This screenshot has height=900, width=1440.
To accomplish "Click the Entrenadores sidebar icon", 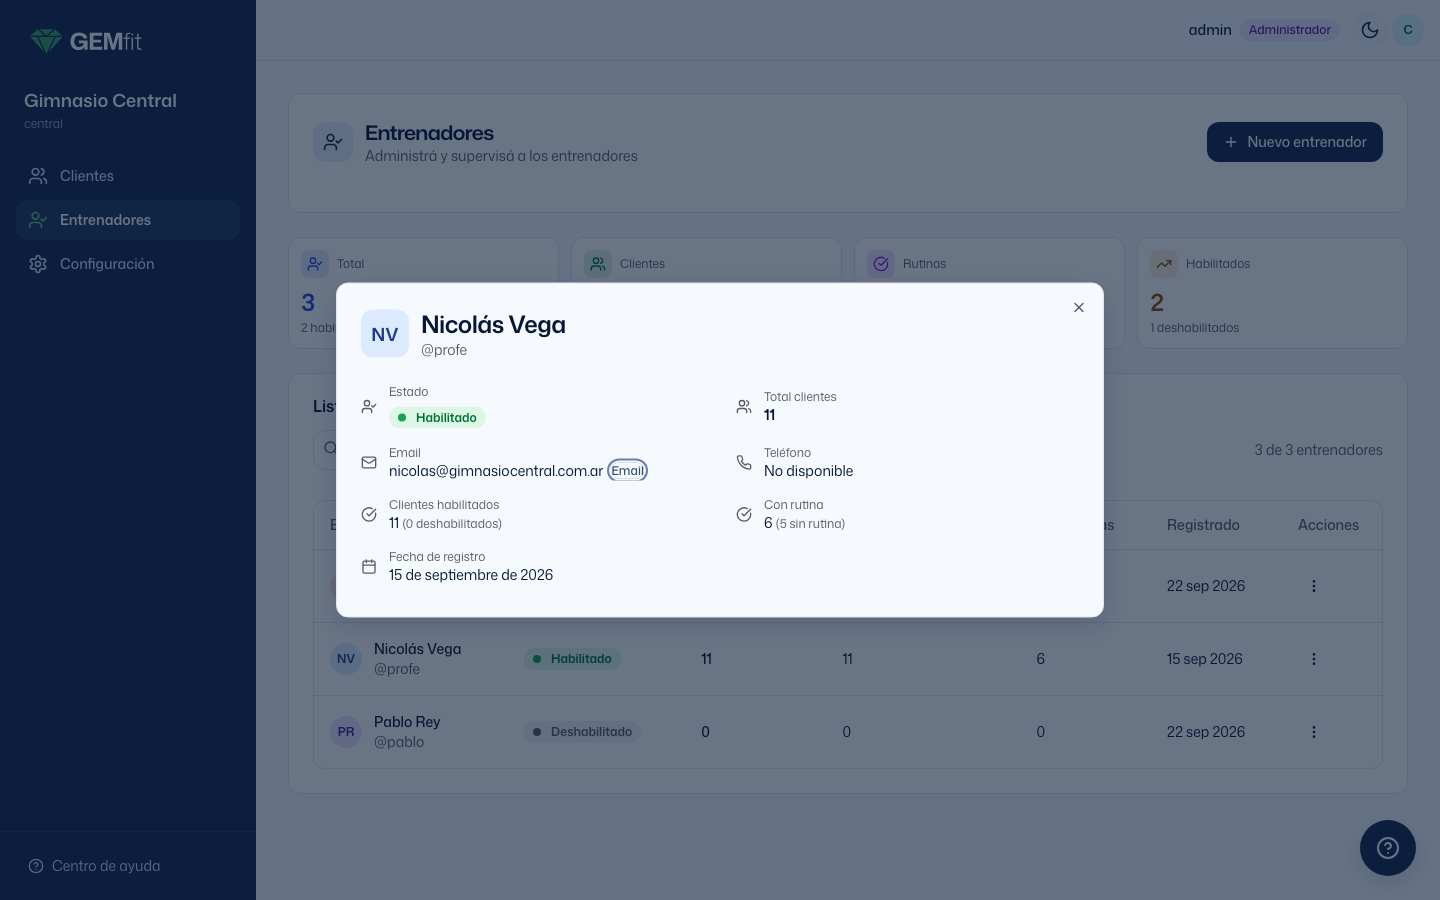I will pos(38,220).
